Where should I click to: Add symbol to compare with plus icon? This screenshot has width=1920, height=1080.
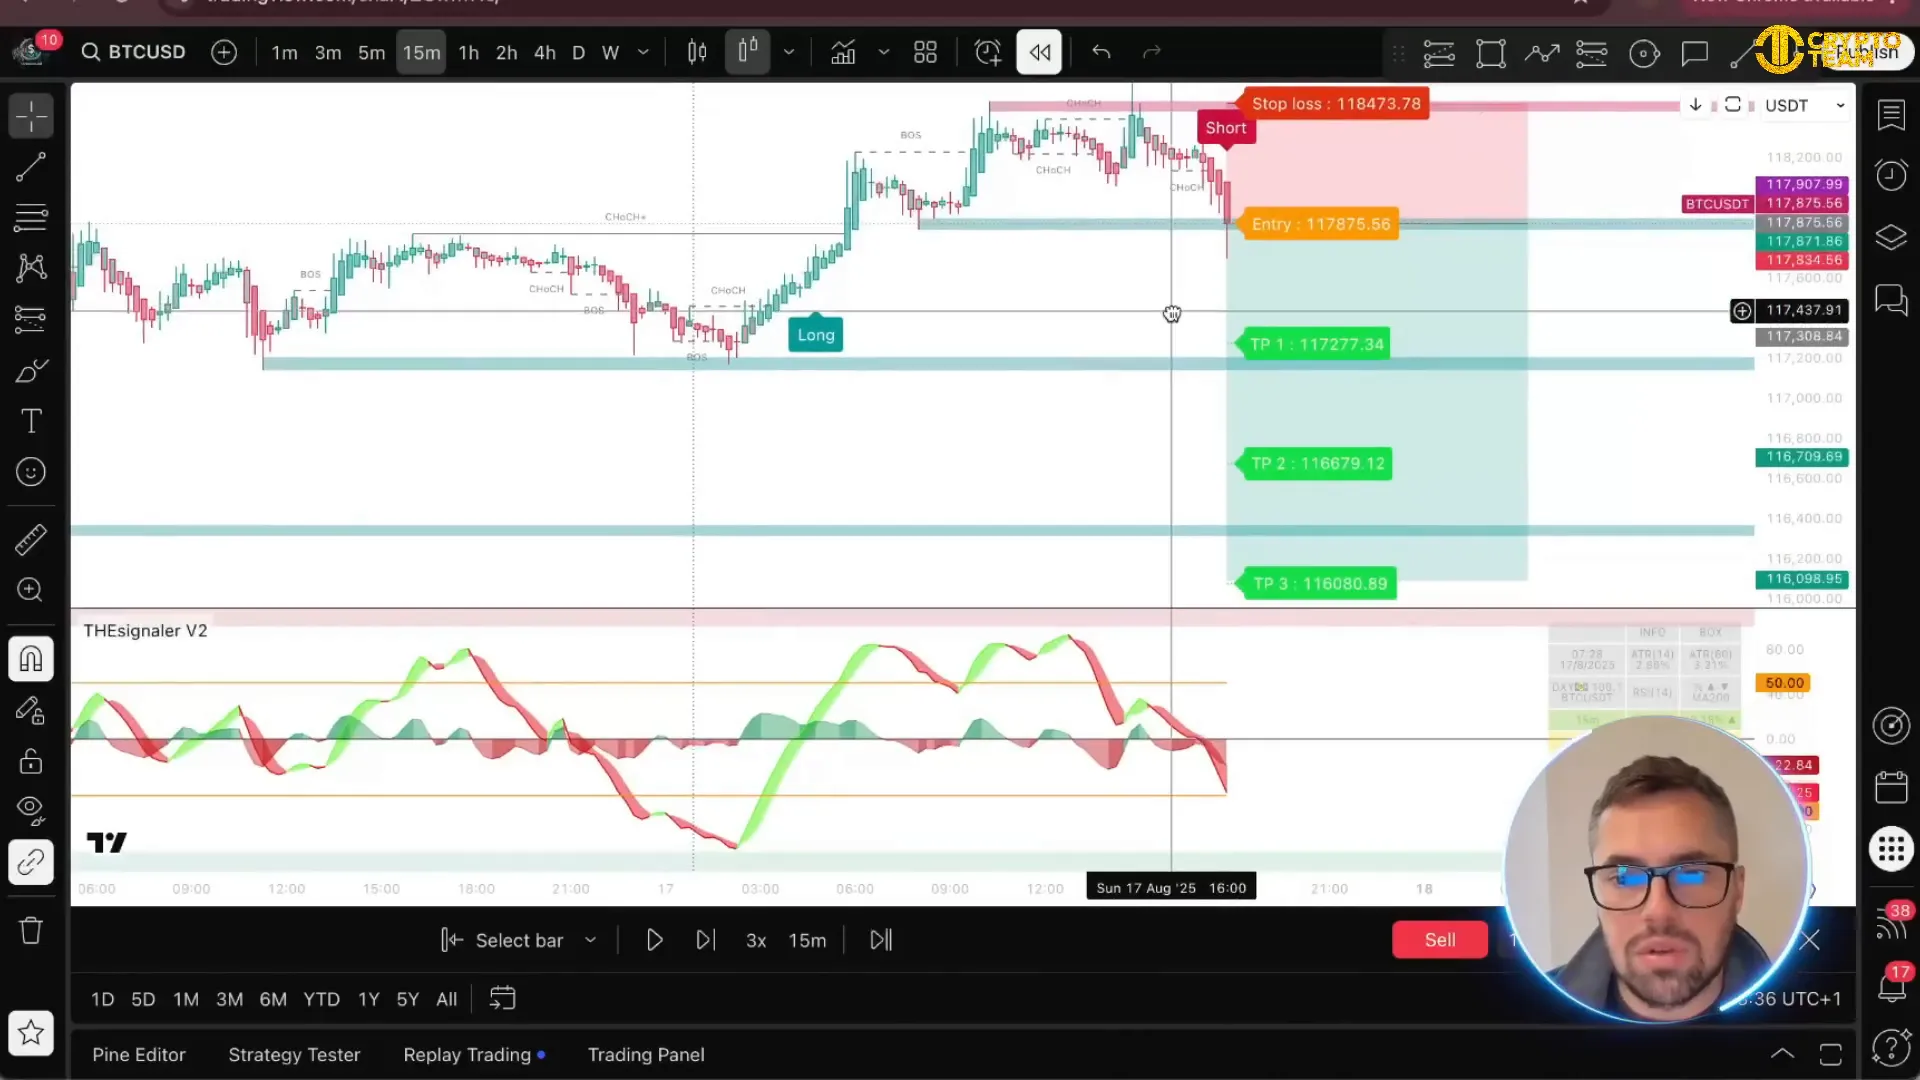click(224, 52)
